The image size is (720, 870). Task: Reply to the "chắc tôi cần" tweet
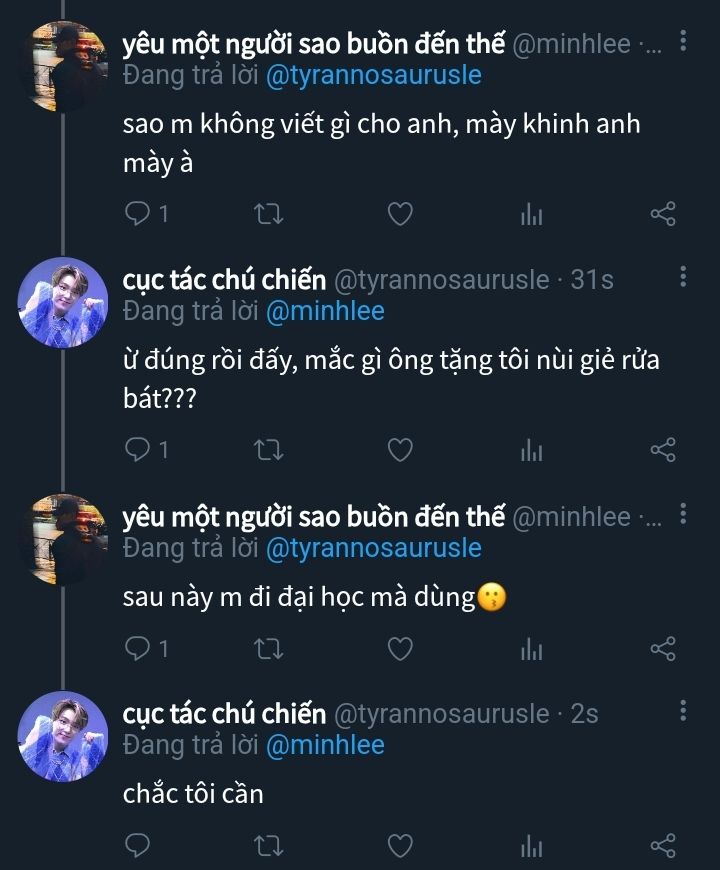139,846
